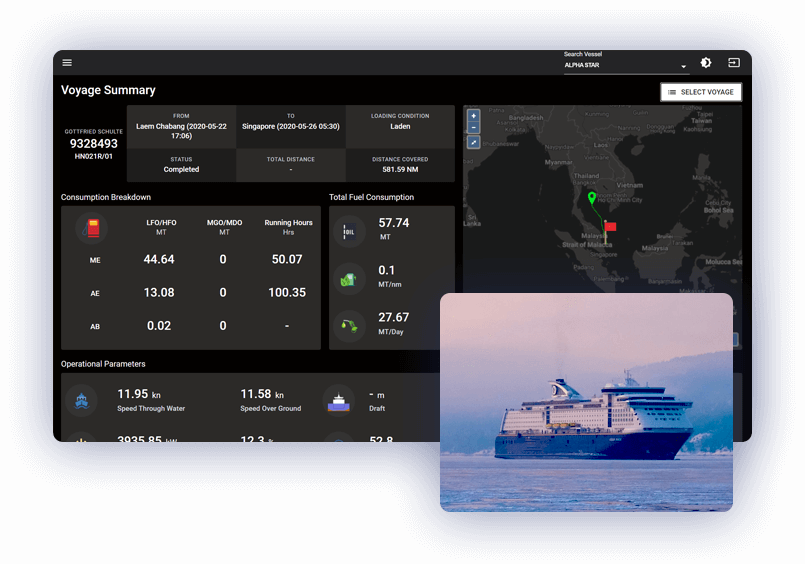Image resolution: width=805 pixels, height=564 pixels.
Task: Click the red destination flag marker
Action: pos(610,226)
